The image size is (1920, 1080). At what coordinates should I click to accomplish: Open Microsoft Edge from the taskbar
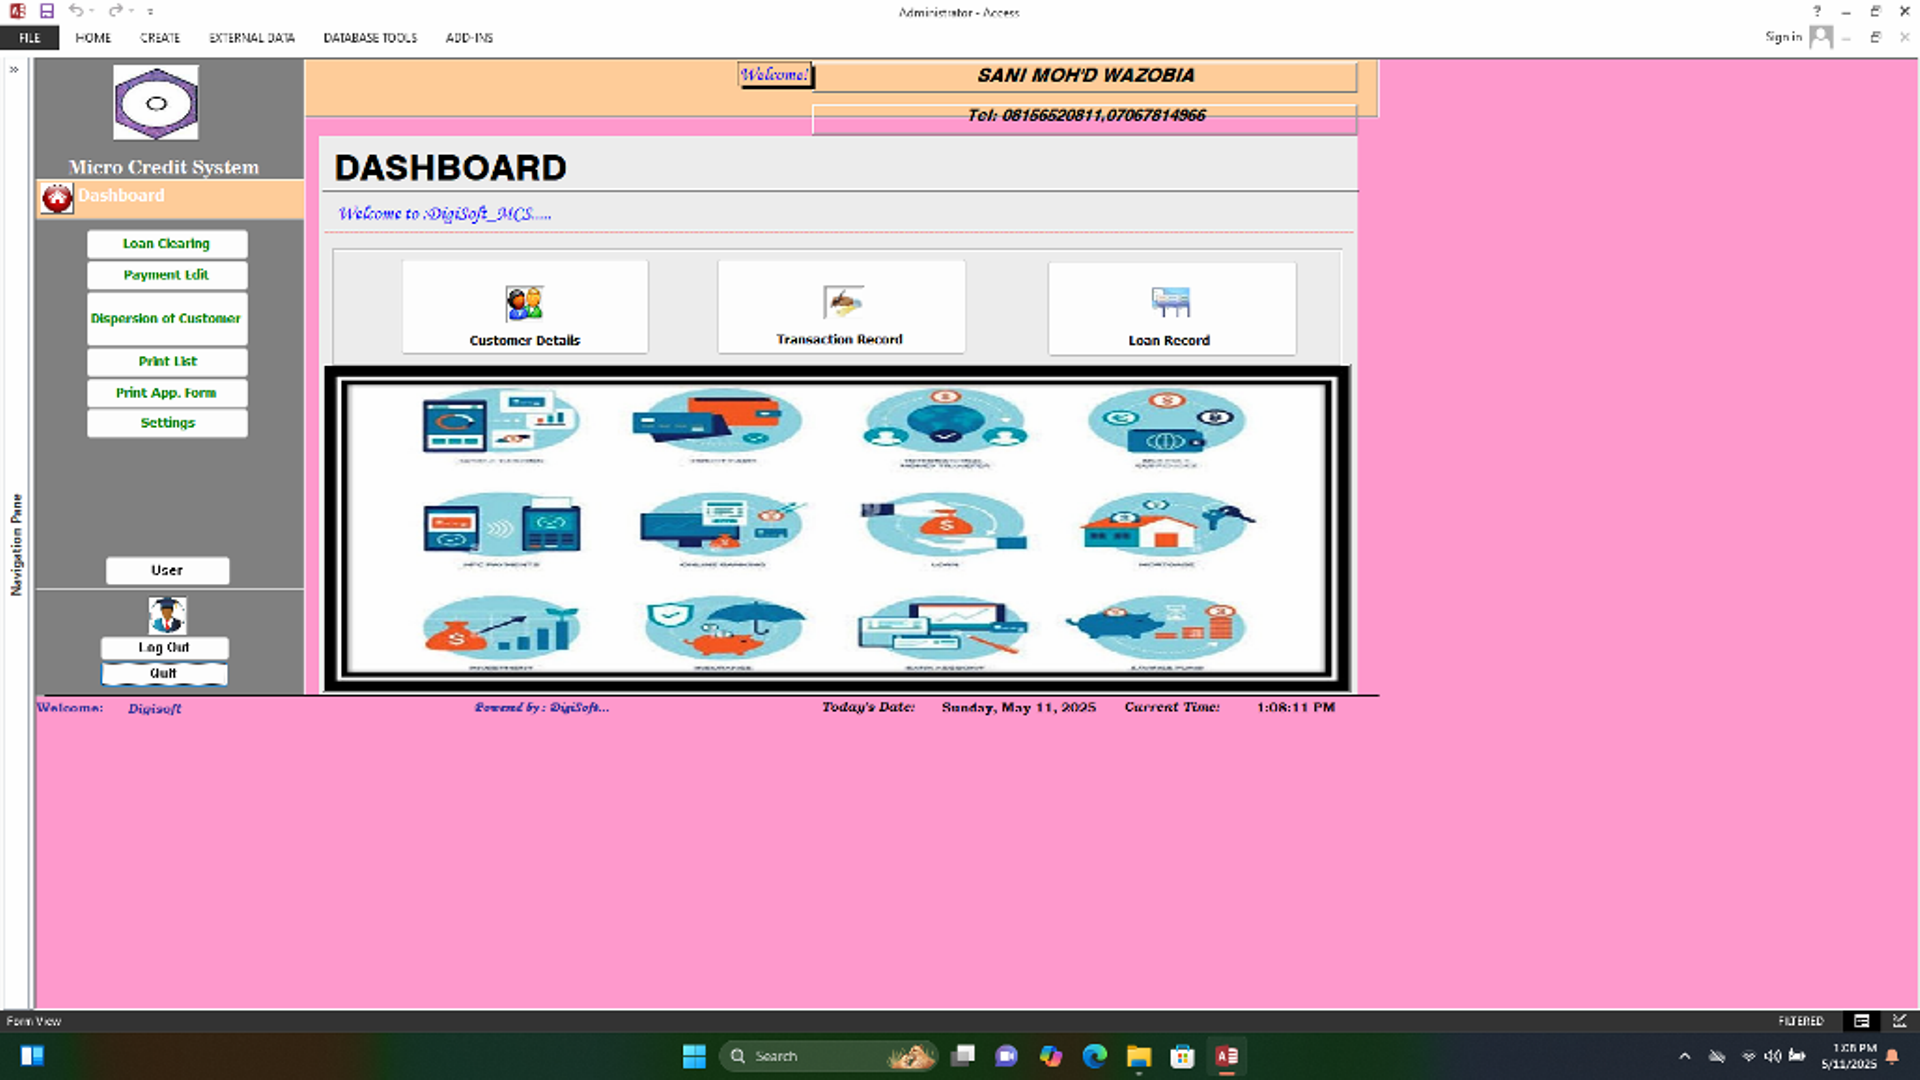1095,1056
